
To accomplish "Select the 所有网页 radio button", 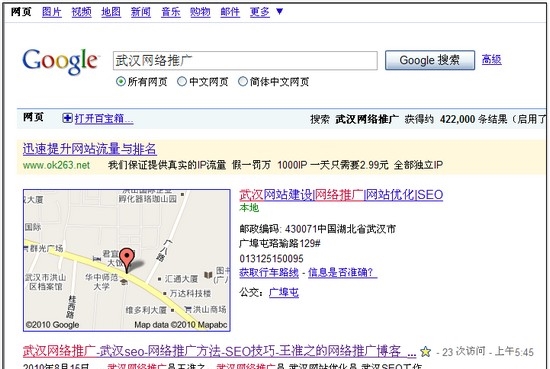I will point(120,82).
